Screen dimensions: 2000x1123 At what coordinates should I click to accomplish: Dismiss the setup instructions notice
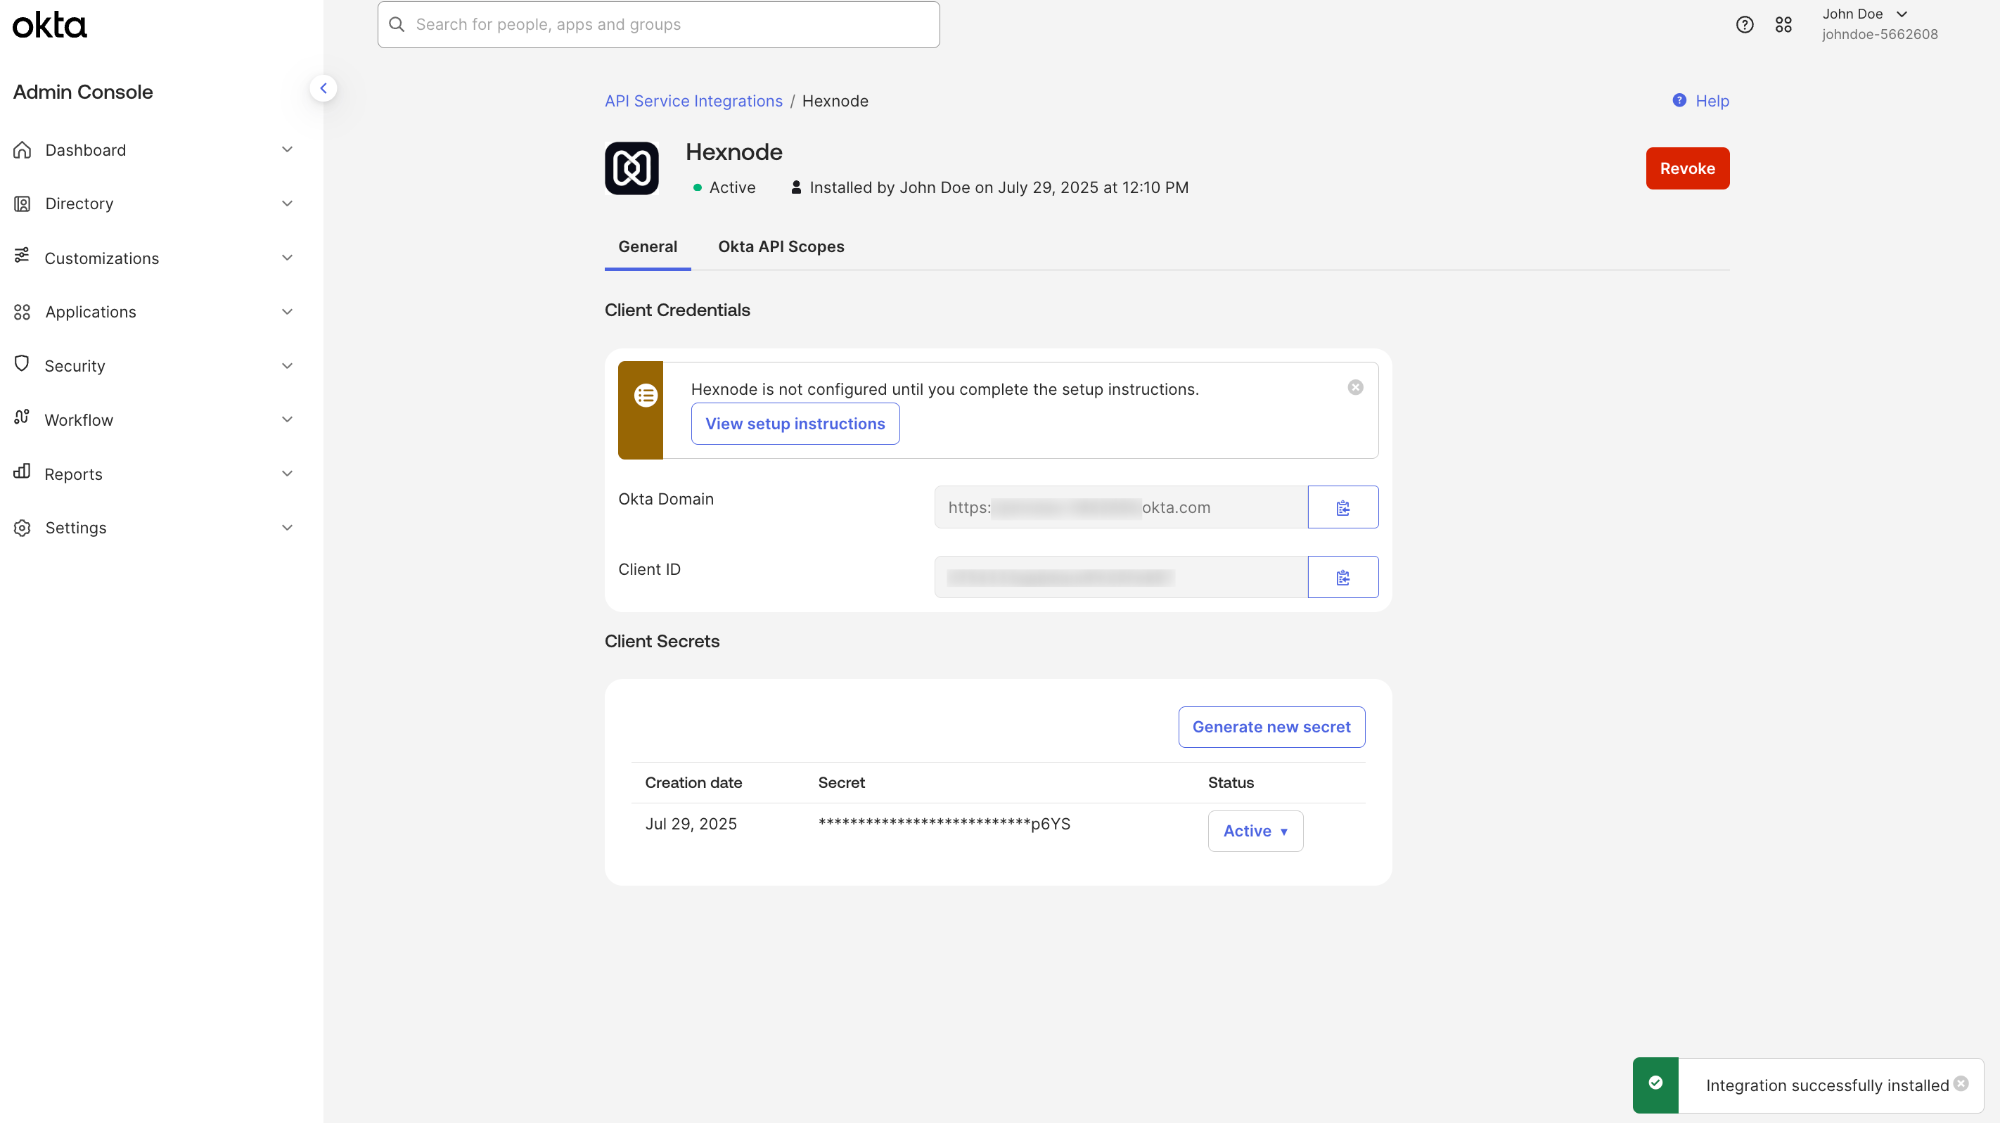(x=1356, y=388)
